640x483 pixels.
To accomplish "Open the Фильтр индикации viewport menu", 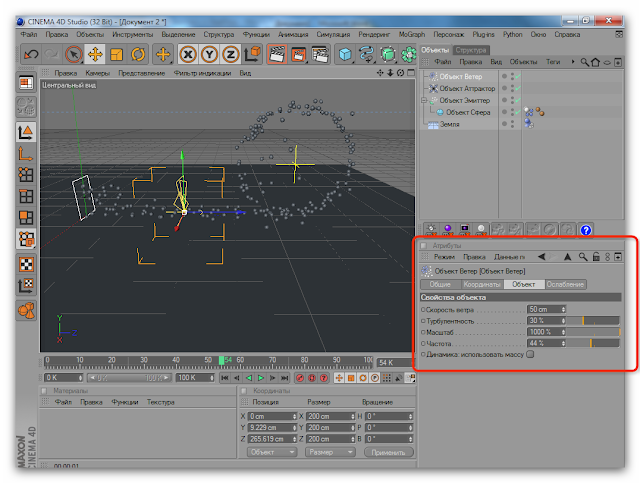I will tap(202, 73).
